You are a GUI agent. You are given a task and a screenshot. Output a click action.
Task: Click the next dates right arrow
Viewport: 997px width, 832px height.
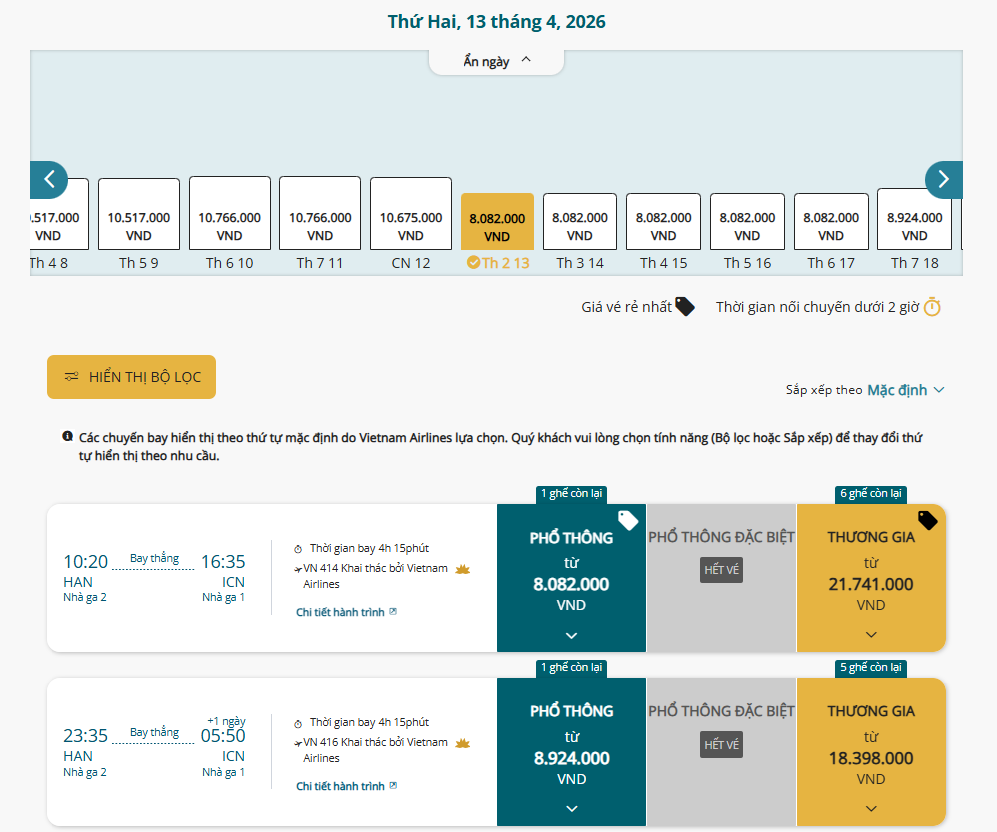[943, 180]
